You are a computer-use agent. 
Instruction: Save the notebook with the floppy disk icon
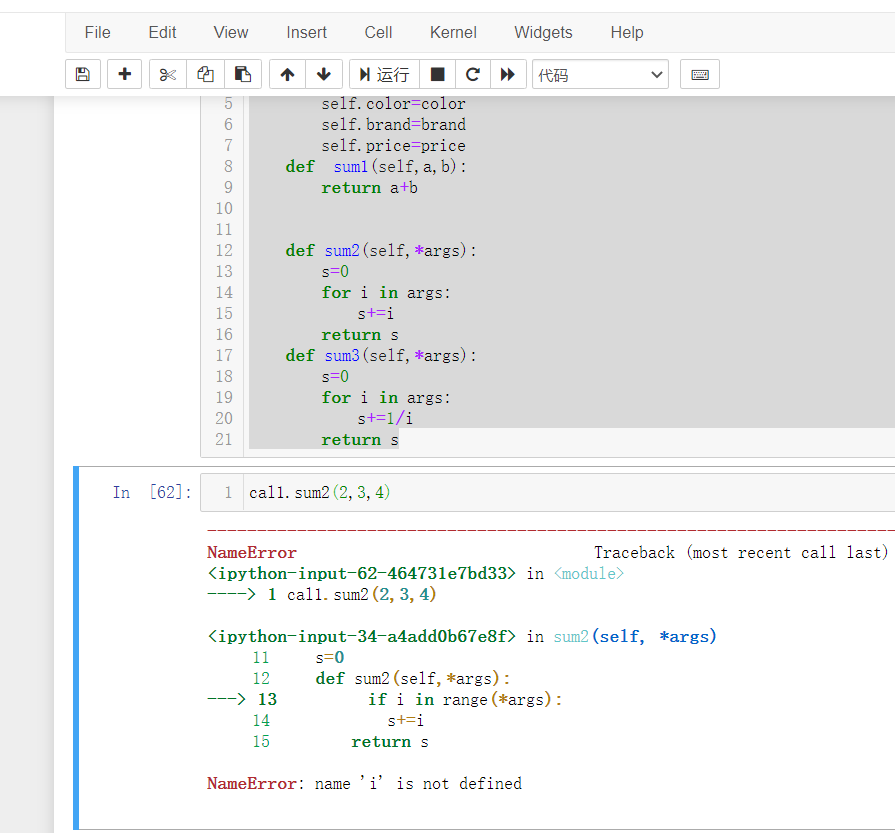[x=83, y=74]
